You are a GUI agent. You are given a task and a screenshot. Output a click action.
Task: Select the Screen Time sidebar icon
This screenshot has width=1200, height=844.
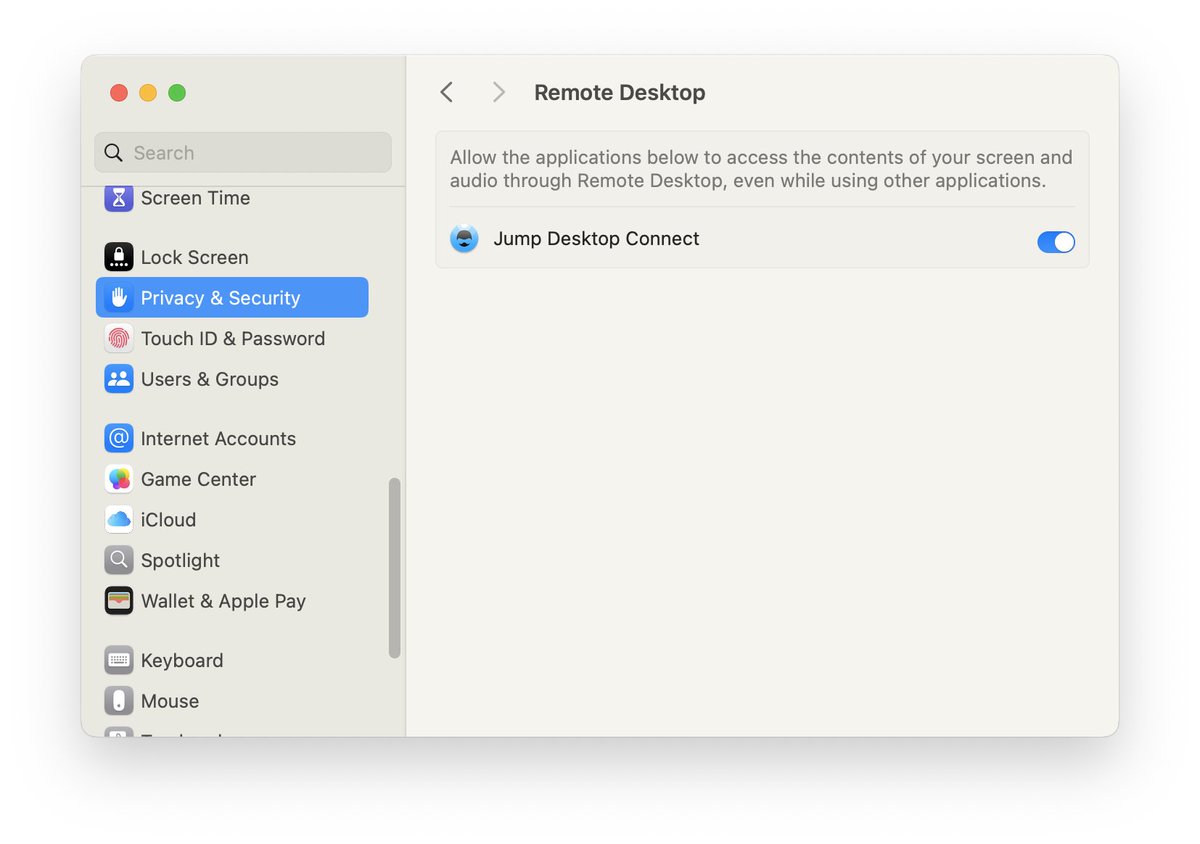(x=118, y=198)
